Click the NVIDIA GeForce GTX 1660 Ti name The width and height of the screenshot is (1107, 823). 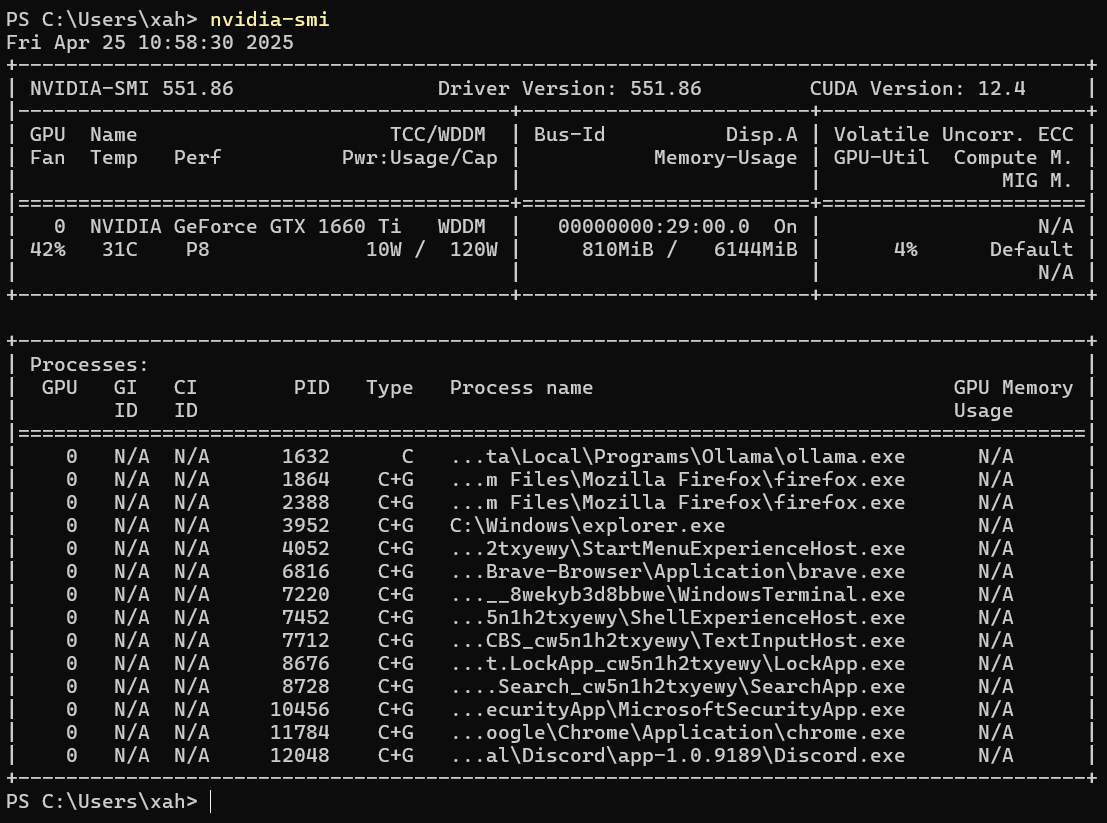click(259, 226)
